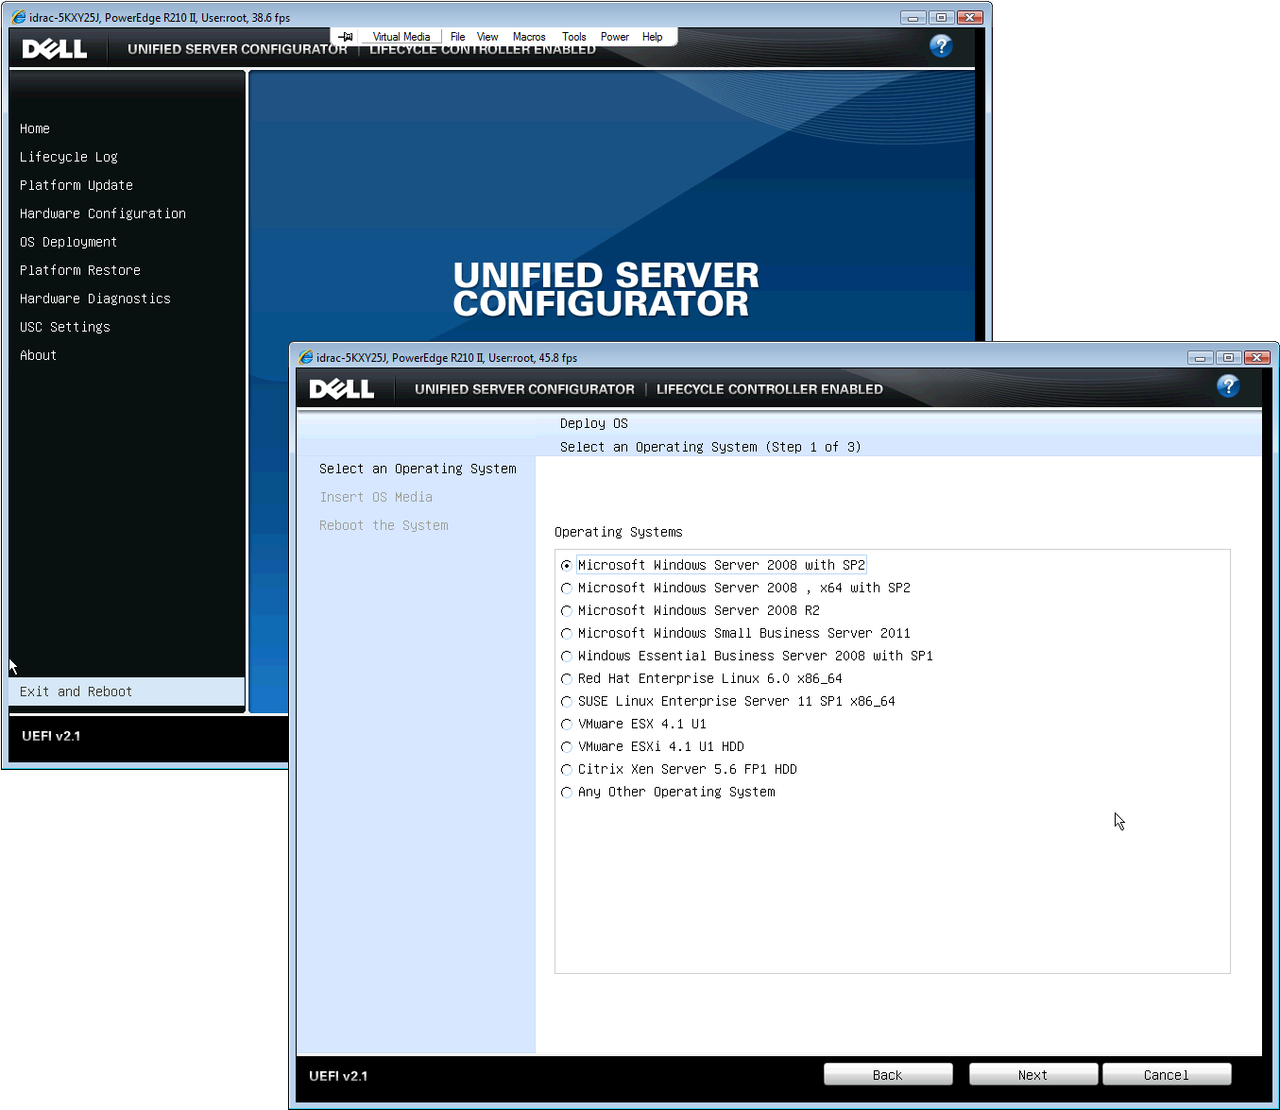Select Microsoft Windows Server 2008, x64 with SP2
The image size is (1280, 1110).
pyautogui.click(x=736, y=588)
